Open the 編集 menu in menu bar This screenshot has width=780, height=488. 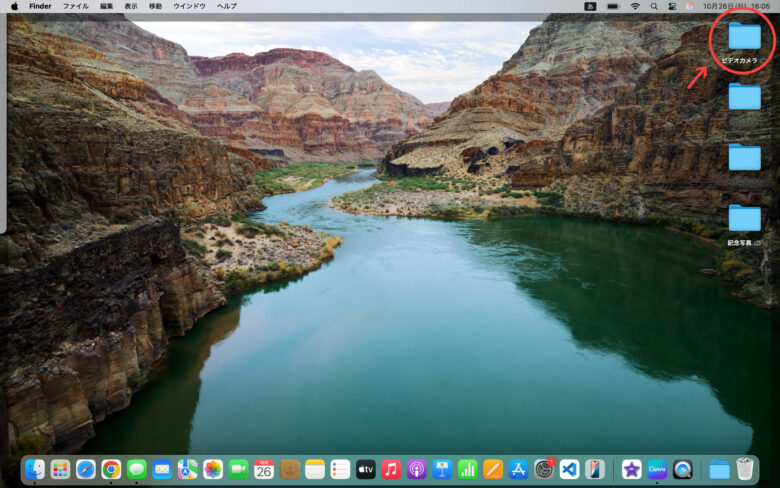[x=106, y=6]
